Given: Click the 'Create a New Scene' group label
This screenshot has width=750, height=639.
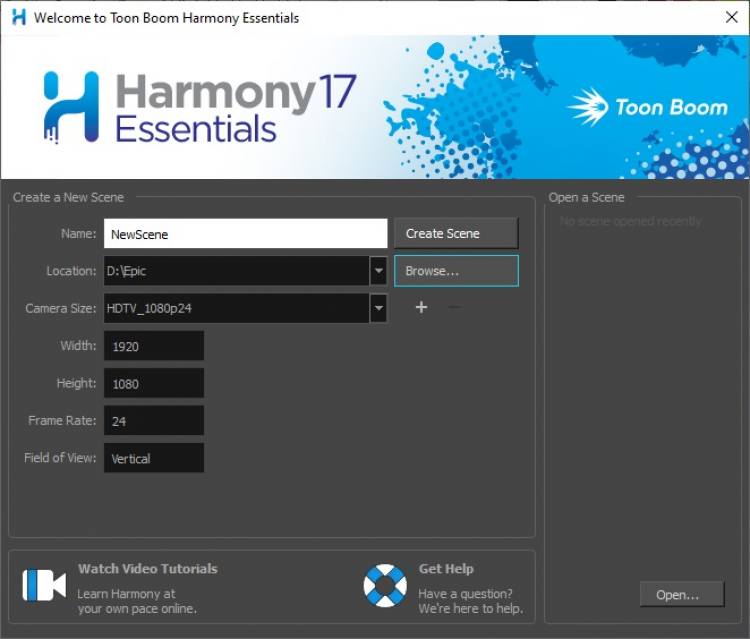Looking at the screenshot, I should pyautogui.click(x=68, y=197).
